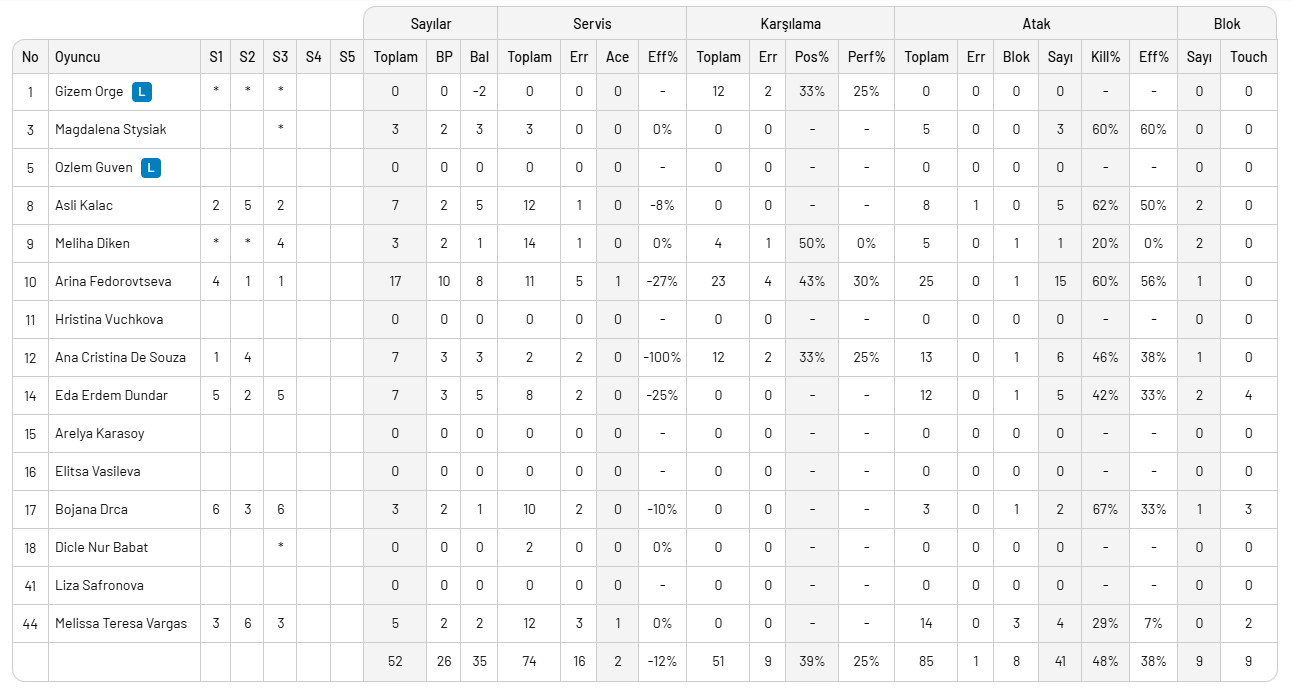Click the BP column header
1293x694 pixels.
[444, 57]
